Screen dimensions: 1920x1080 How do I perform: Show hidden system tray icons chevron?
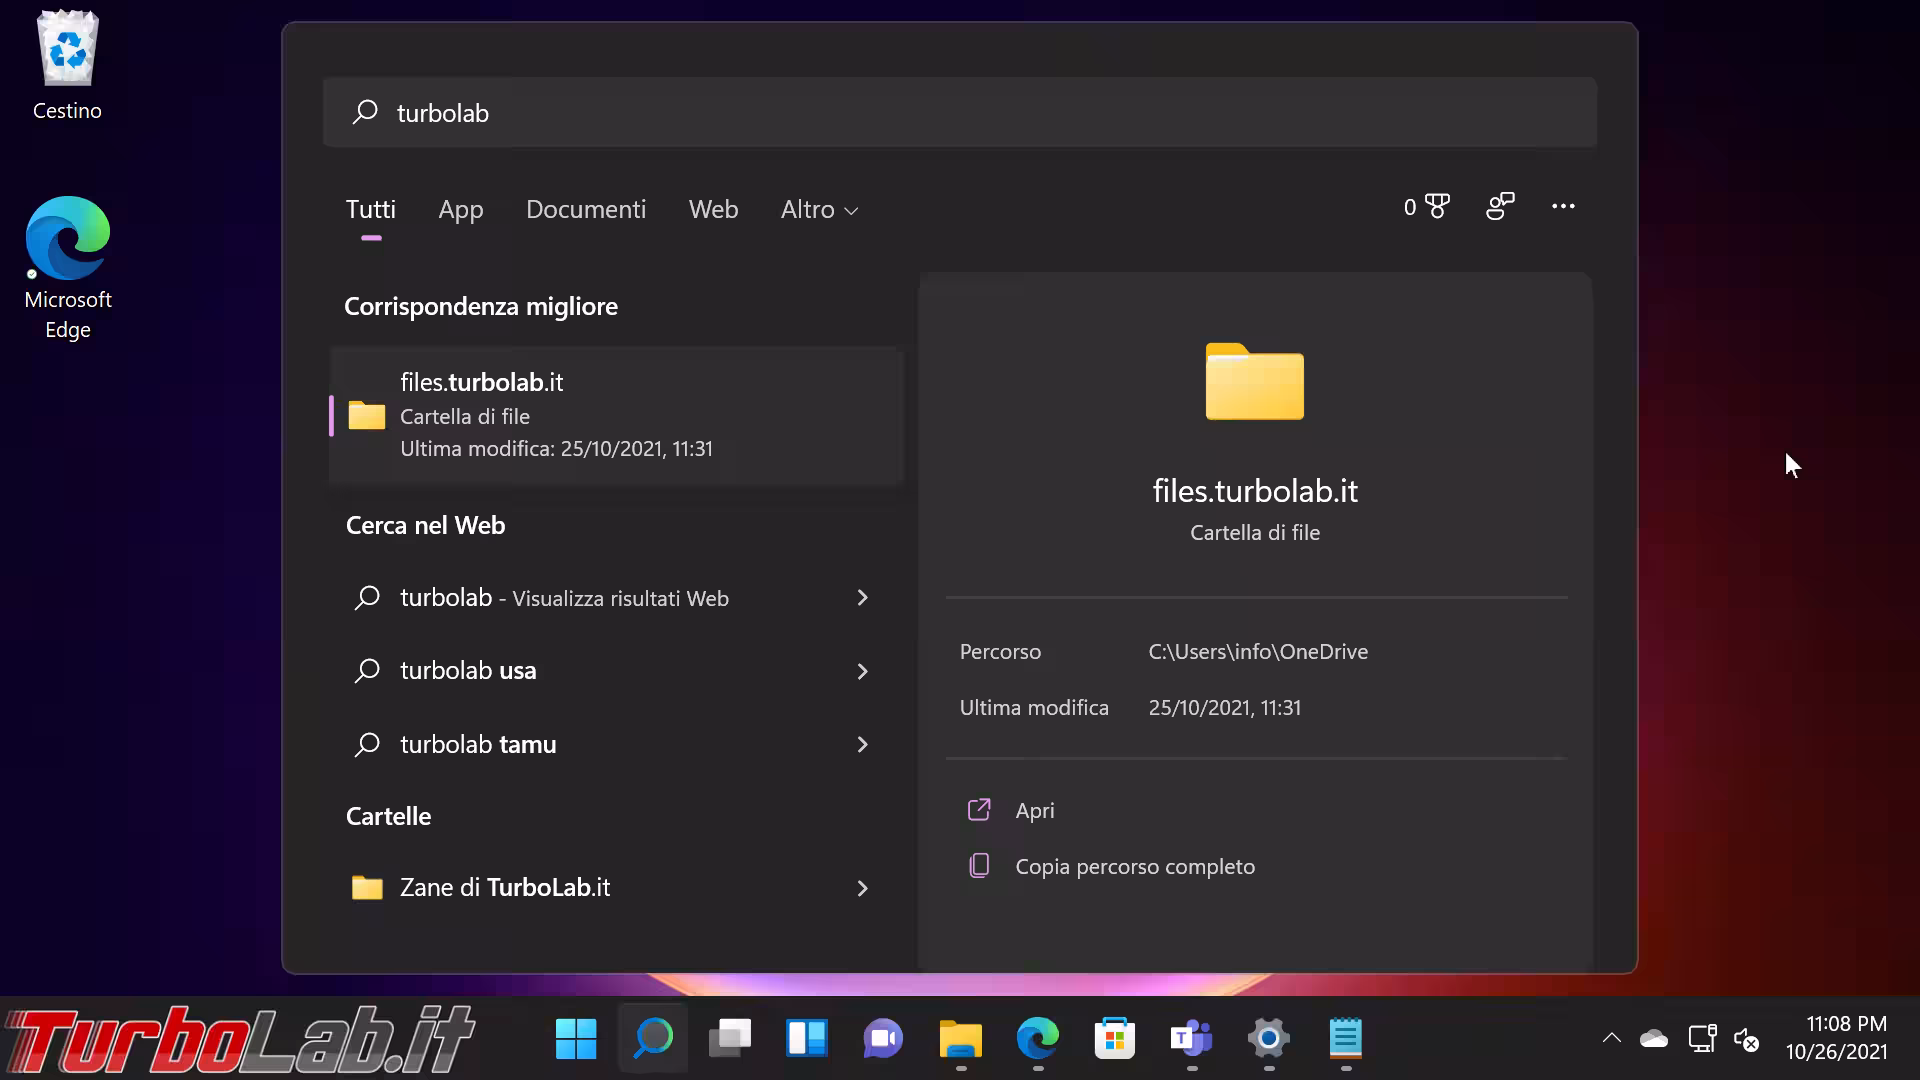pos(1611,1039)
